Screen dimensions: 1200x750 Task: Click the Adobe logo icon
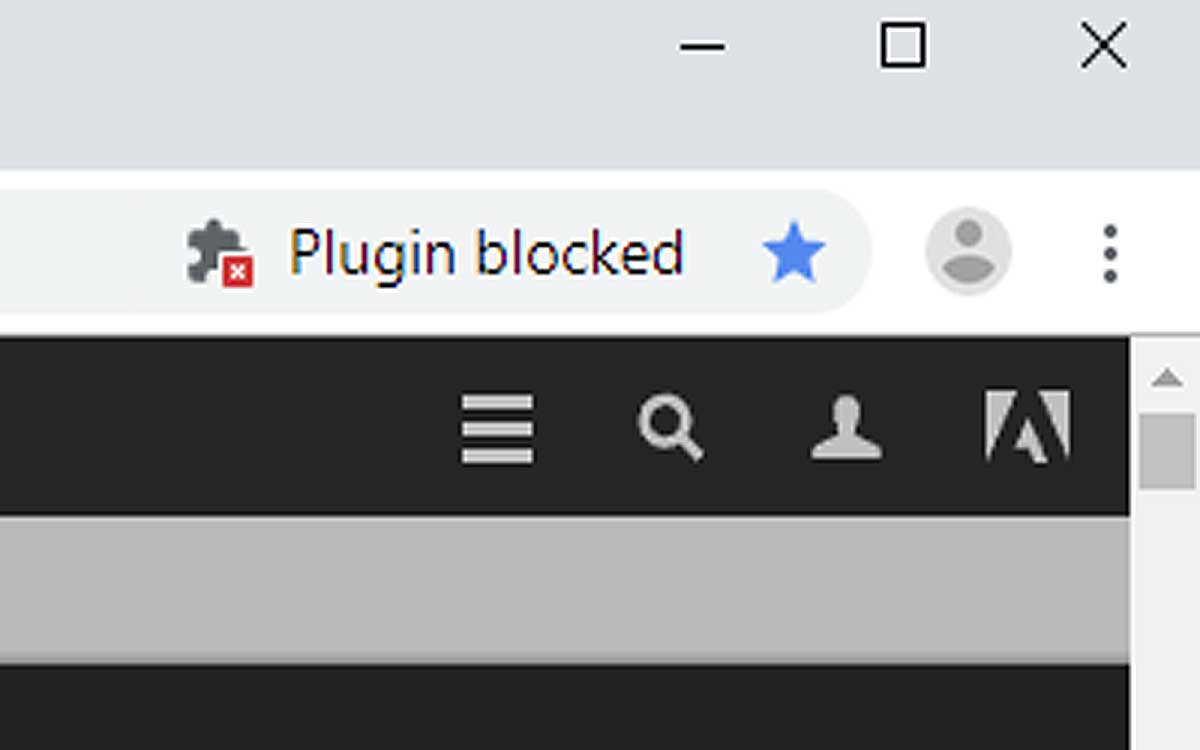click(1027, 427)
